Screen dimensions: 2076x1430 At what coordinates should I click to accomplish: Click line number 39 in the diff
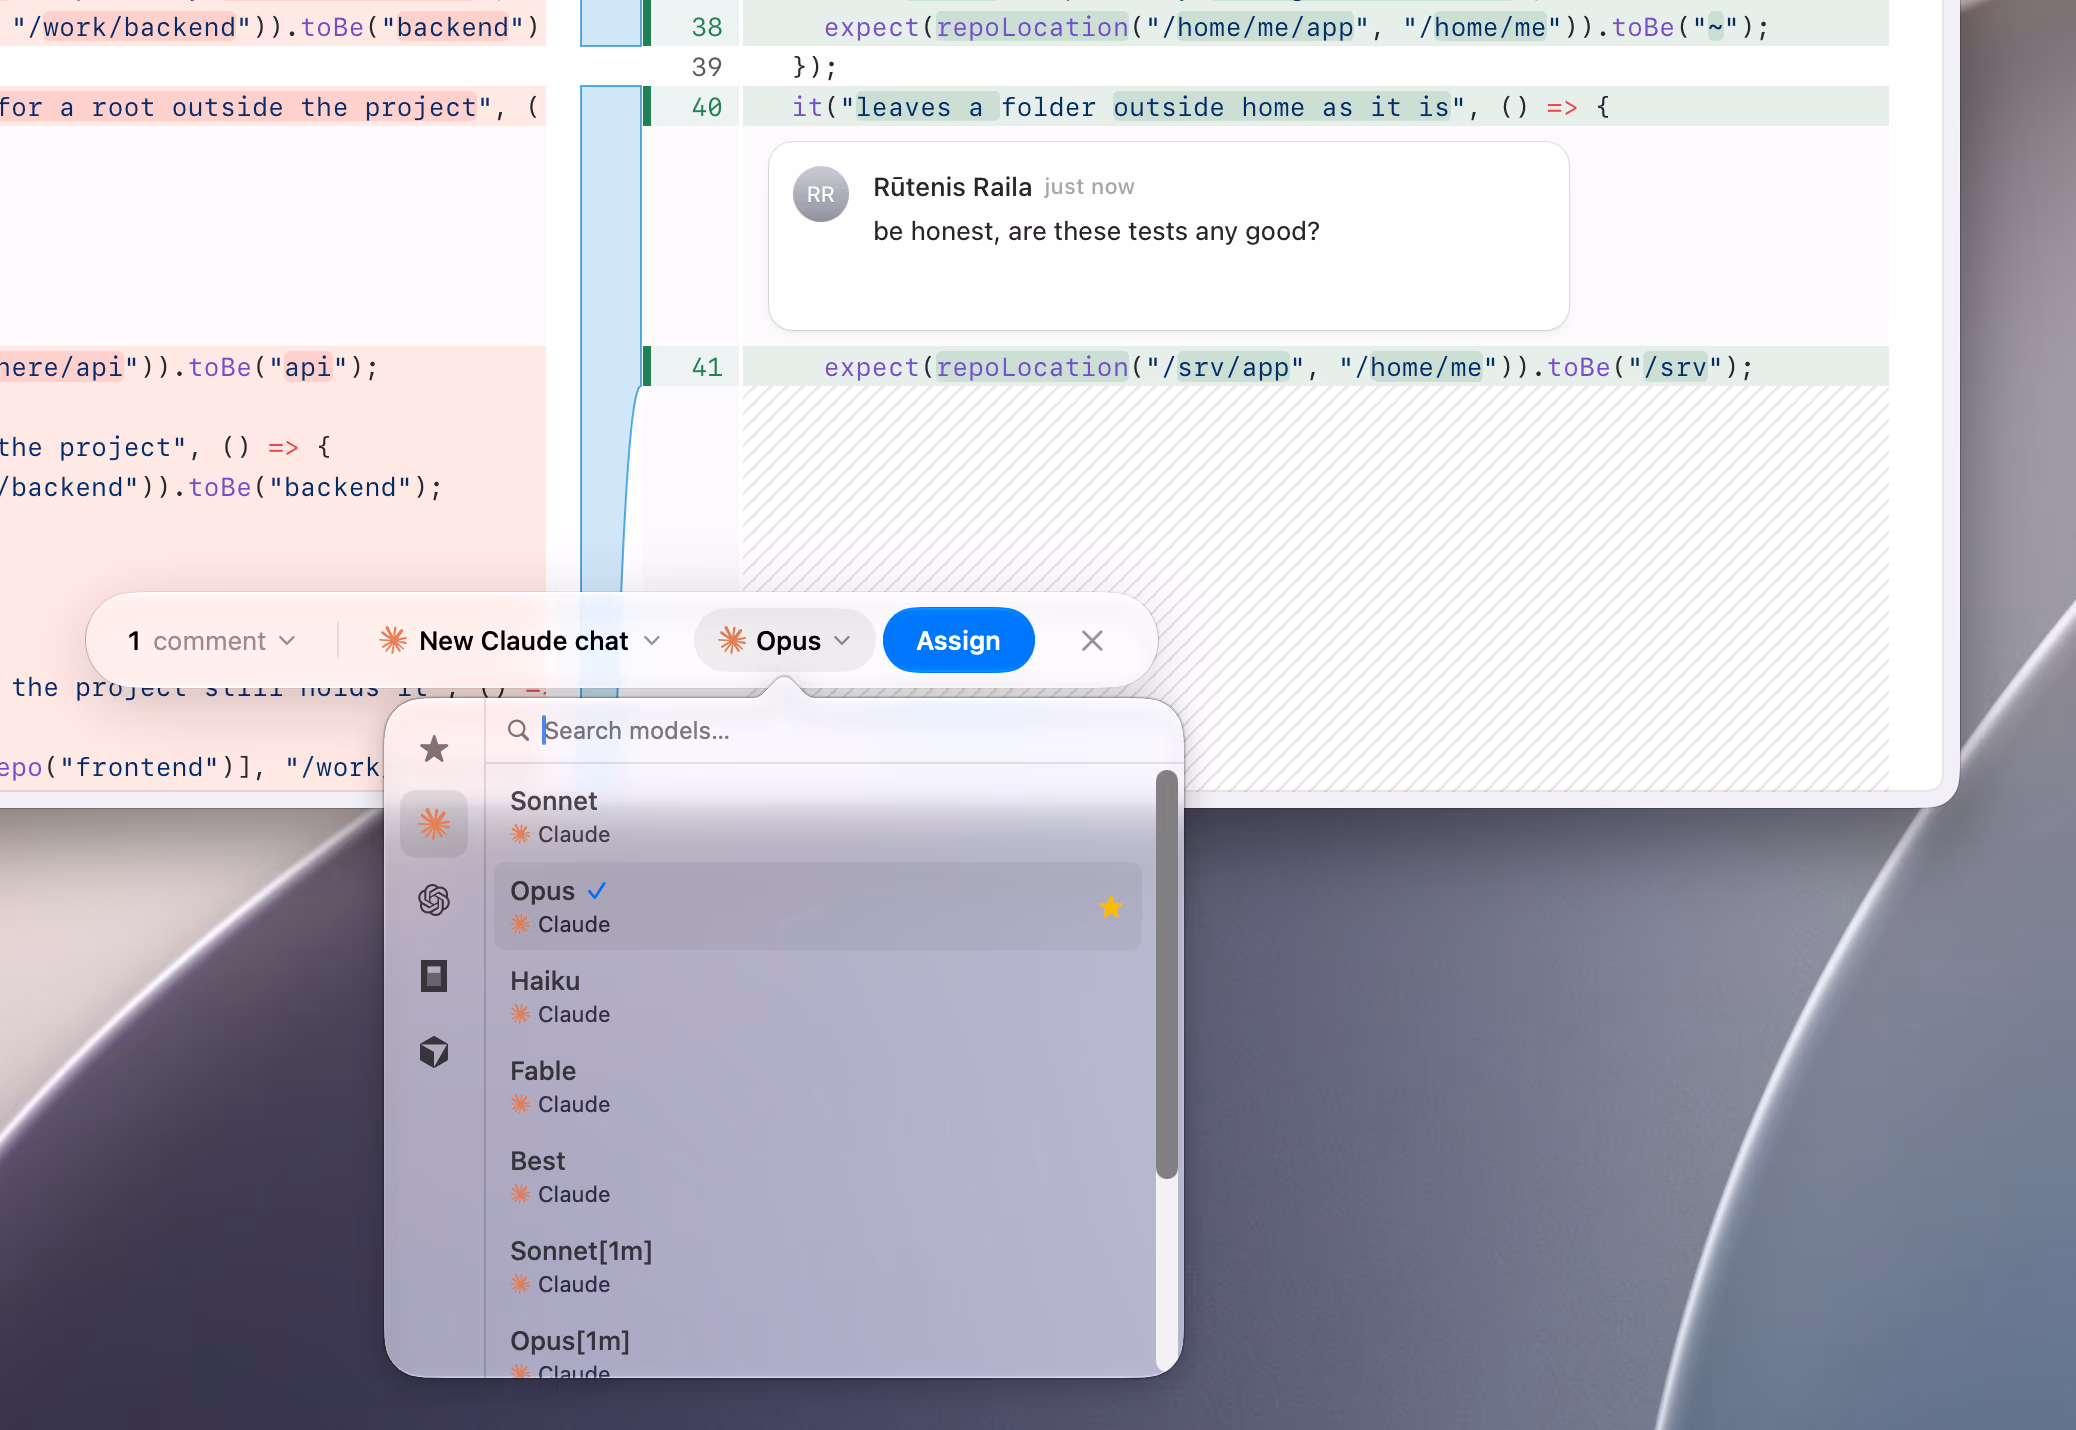[707, 67]
